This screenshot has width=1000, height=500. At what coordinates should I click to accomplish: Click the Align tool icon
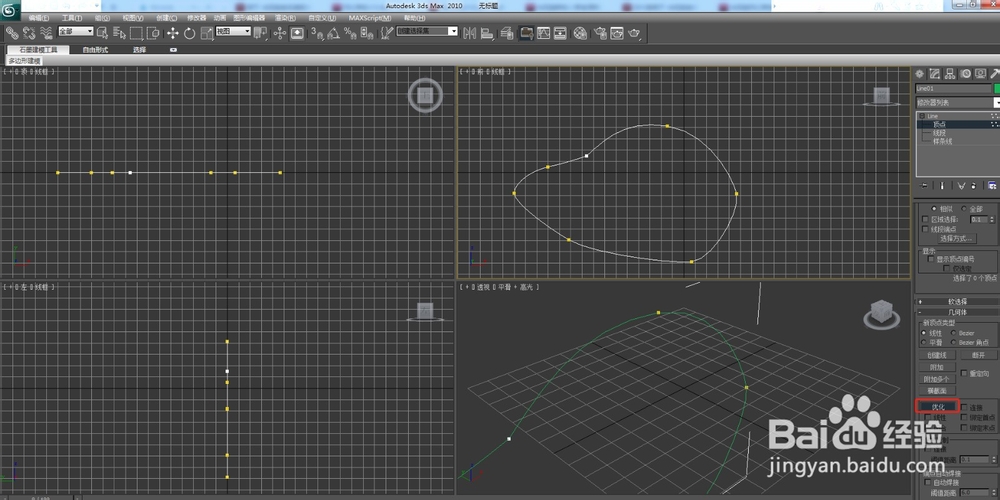pos(487,33)
